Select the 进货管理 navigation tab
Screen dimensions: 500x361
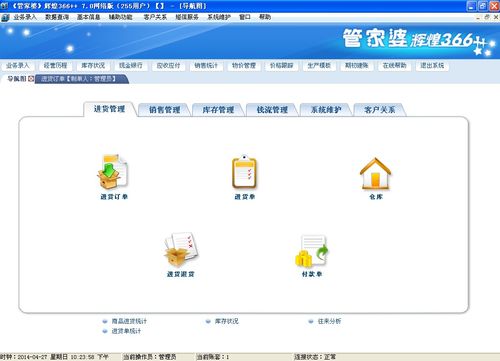pos(109,109)
